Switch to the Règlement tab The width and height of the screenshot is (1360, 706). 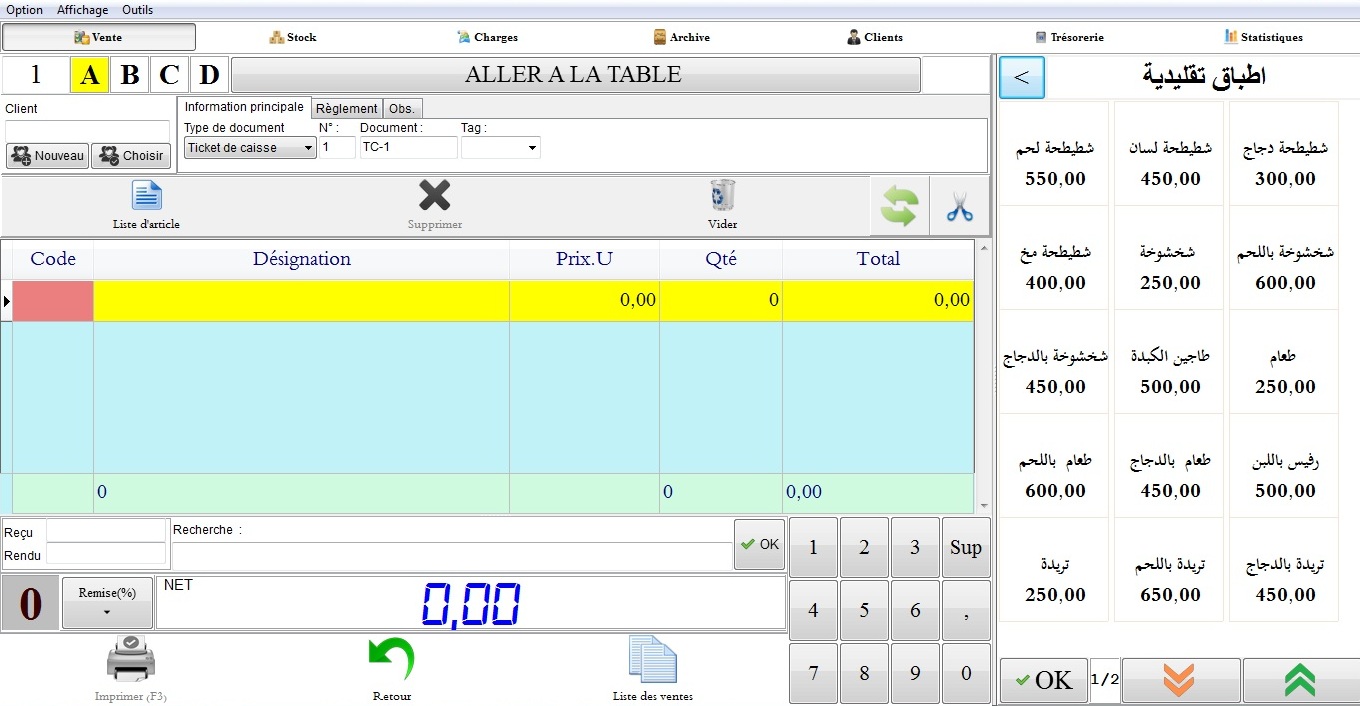tap(346, 108)
